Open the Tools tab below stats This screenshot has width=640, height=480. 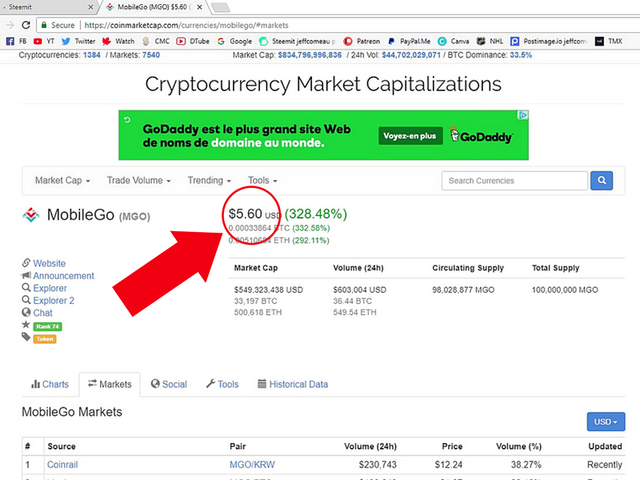pyautogui.click(x=222, y=384)
